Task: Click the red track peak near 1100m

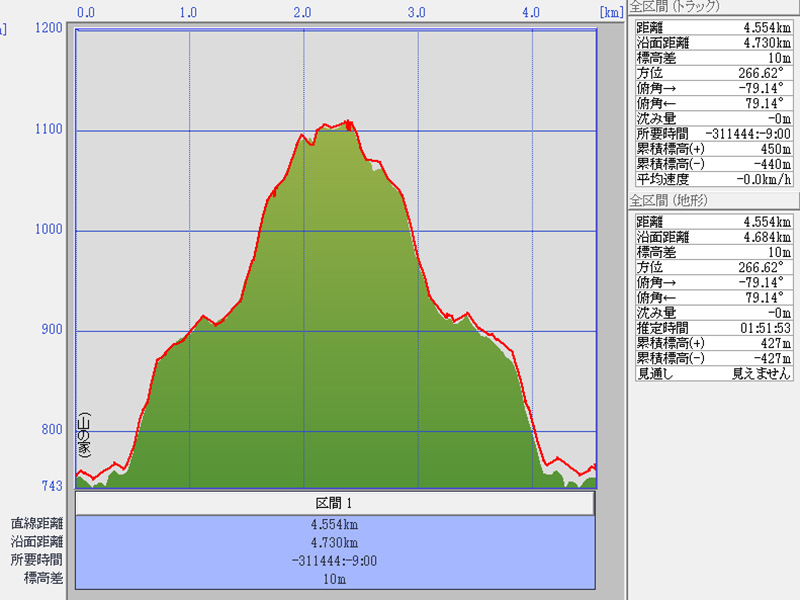Action: pos(348,123)
